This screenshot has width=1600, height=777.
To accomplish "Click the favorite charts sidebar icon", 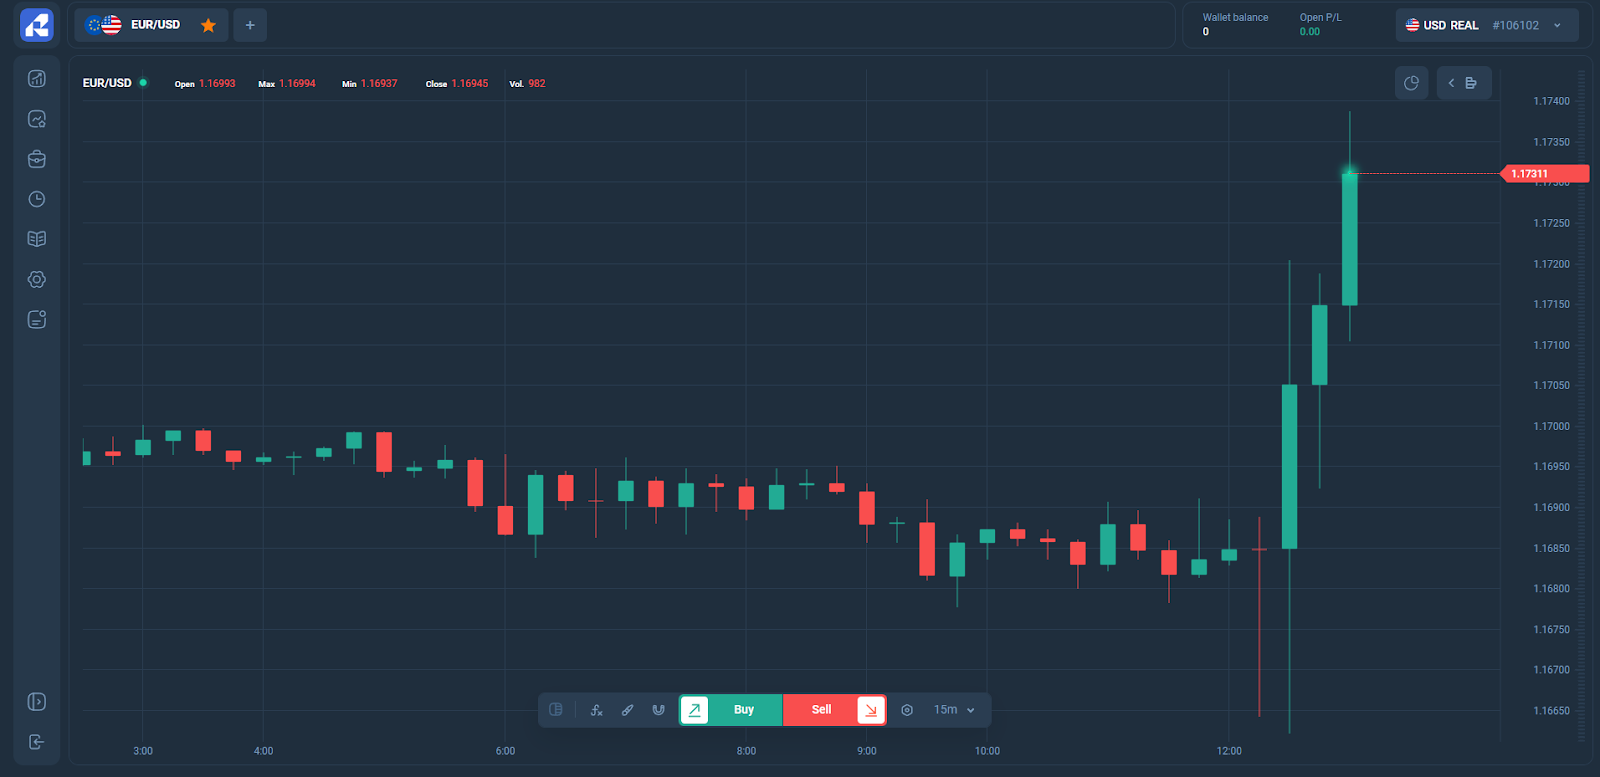I will (x=37, y=119).
